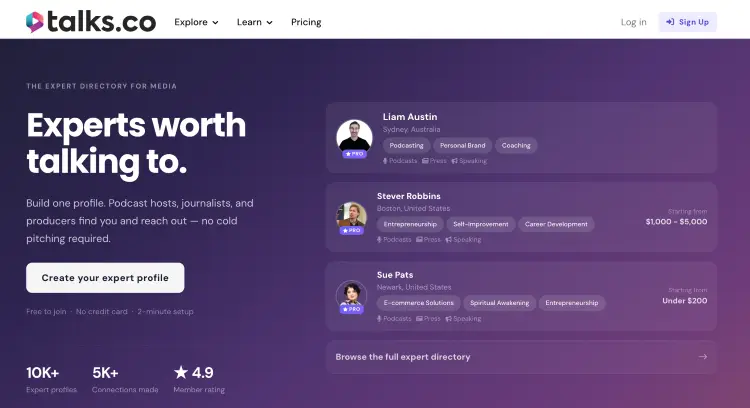Click the Sign Up button
The height and width of the screenshot is (408, 750).
tap(687, 22)
